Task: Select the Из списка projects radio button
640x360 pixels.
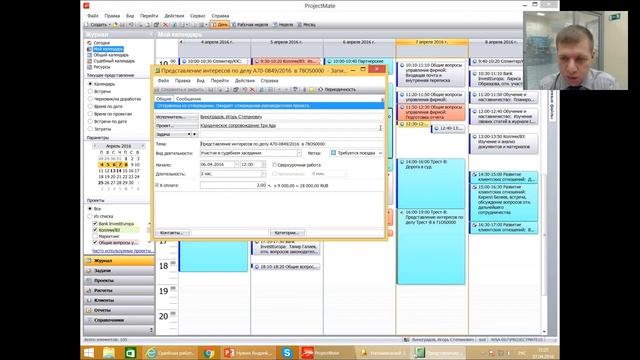Action: point(90,216)
